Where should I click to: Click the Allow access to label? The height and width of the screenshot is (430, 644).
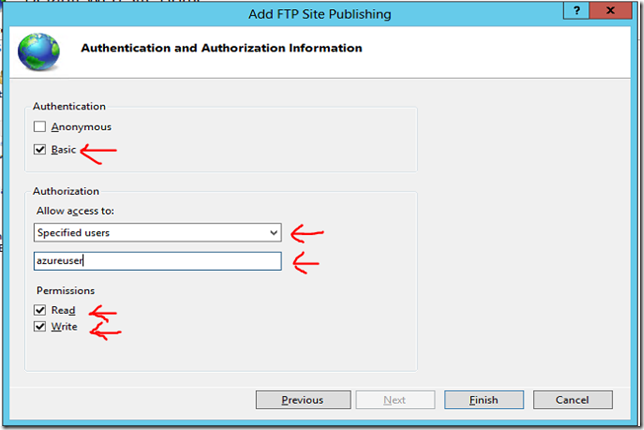click(75, 211)
